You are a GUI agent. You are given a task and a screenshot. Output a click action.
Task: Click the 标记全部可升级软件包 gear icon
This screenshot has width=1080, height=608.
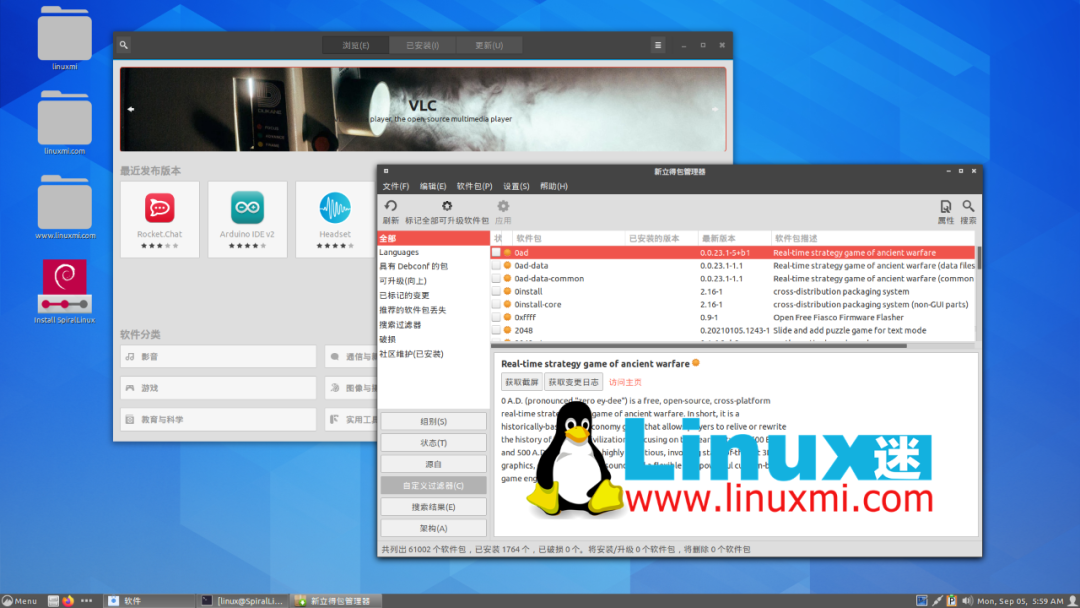point(447,206)
